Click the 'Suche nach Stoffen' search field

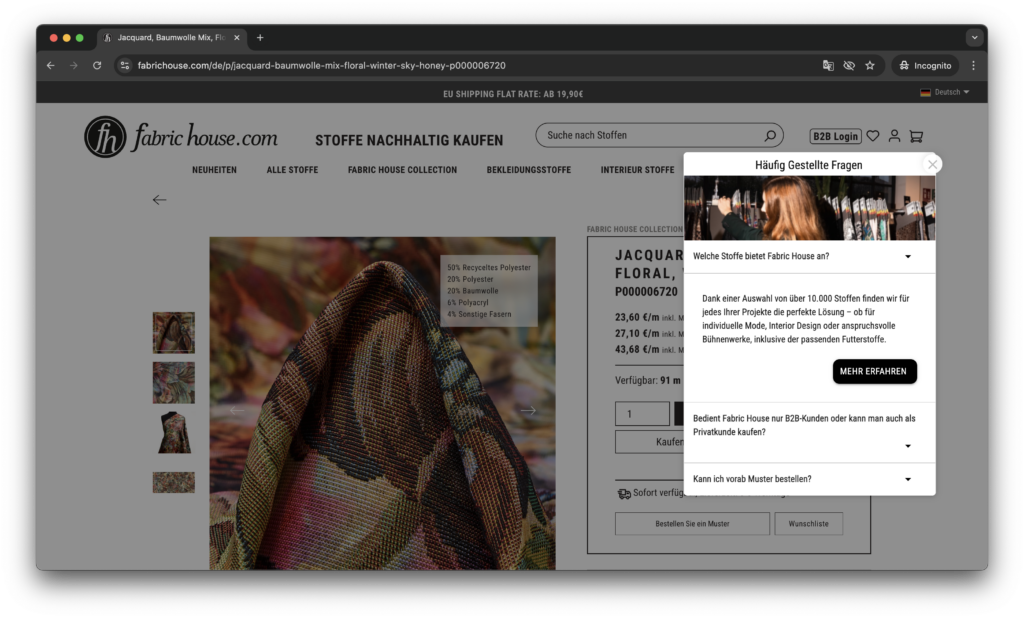point(650,136)
